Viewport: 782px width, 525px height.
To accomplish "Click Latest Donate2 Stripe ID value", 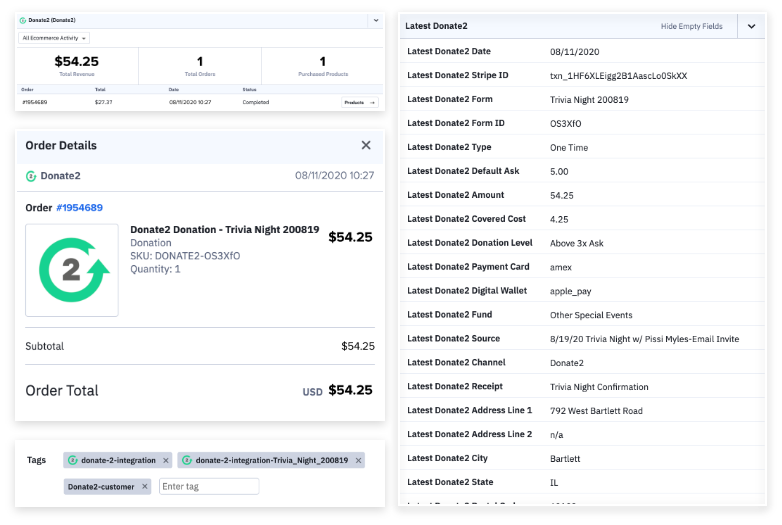I will 618,76.
